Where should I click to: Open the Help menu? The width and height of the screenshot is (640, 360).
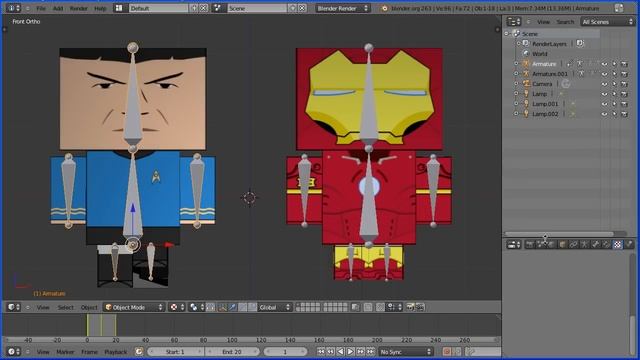(100, 8)
